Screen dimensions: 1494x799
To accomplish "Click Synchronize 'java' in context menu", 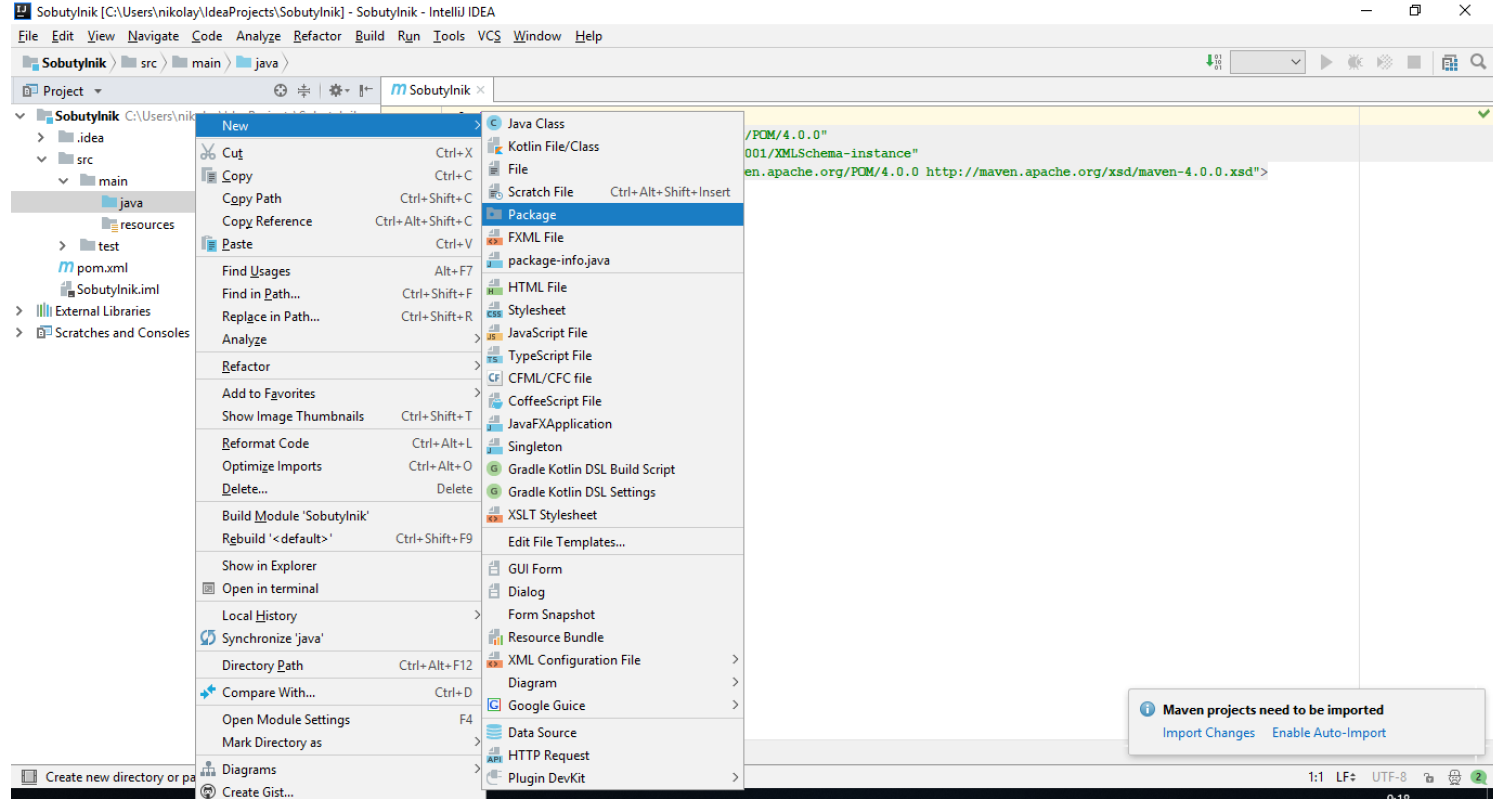I will (x=338, y=638).
